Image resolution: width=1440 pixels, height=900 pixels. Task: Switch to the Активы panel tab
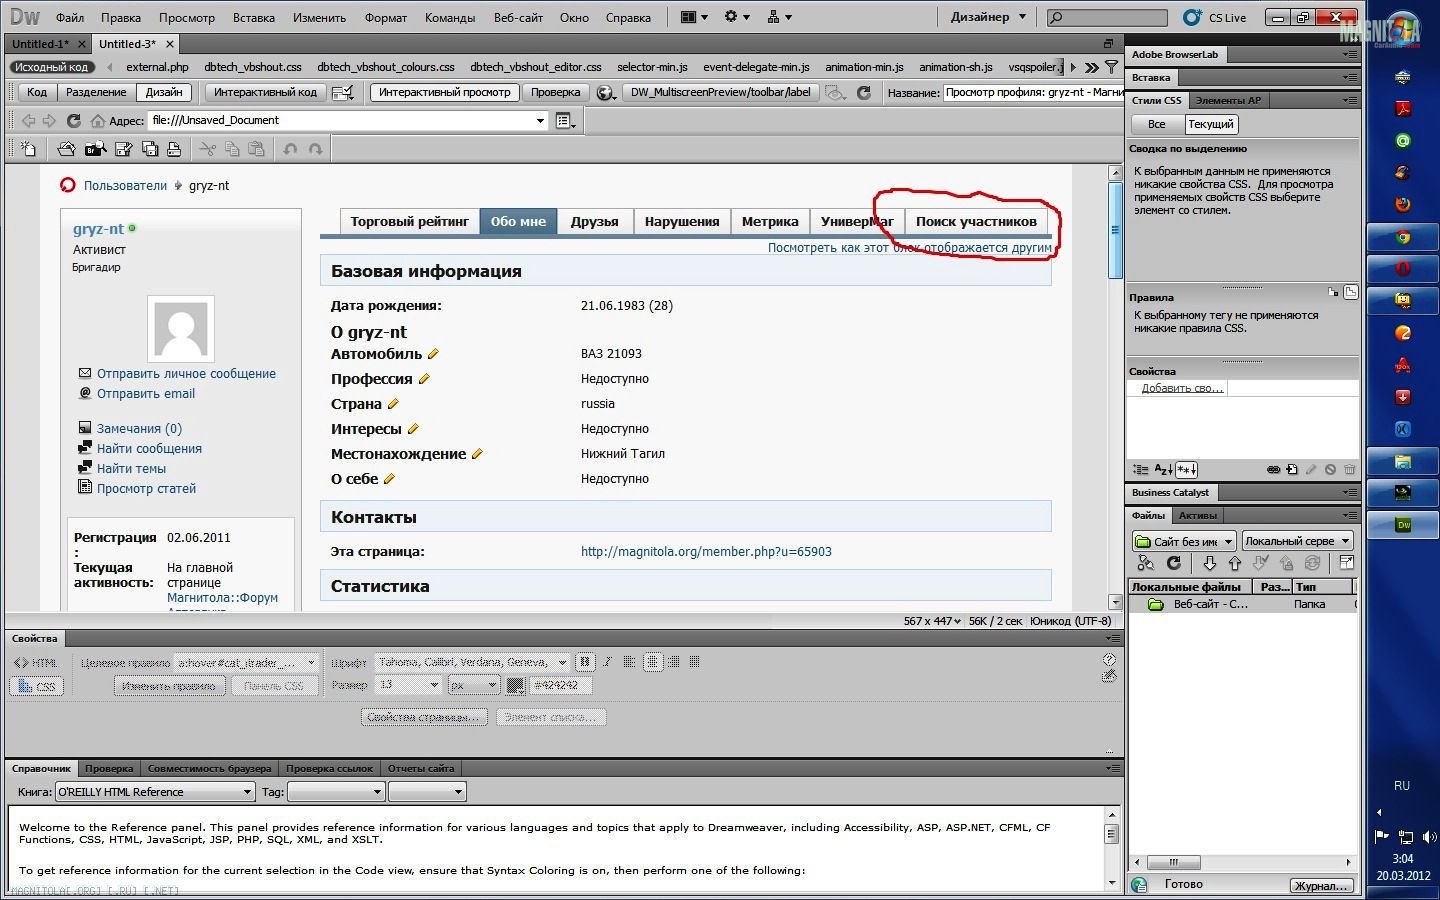point(1198,516)
